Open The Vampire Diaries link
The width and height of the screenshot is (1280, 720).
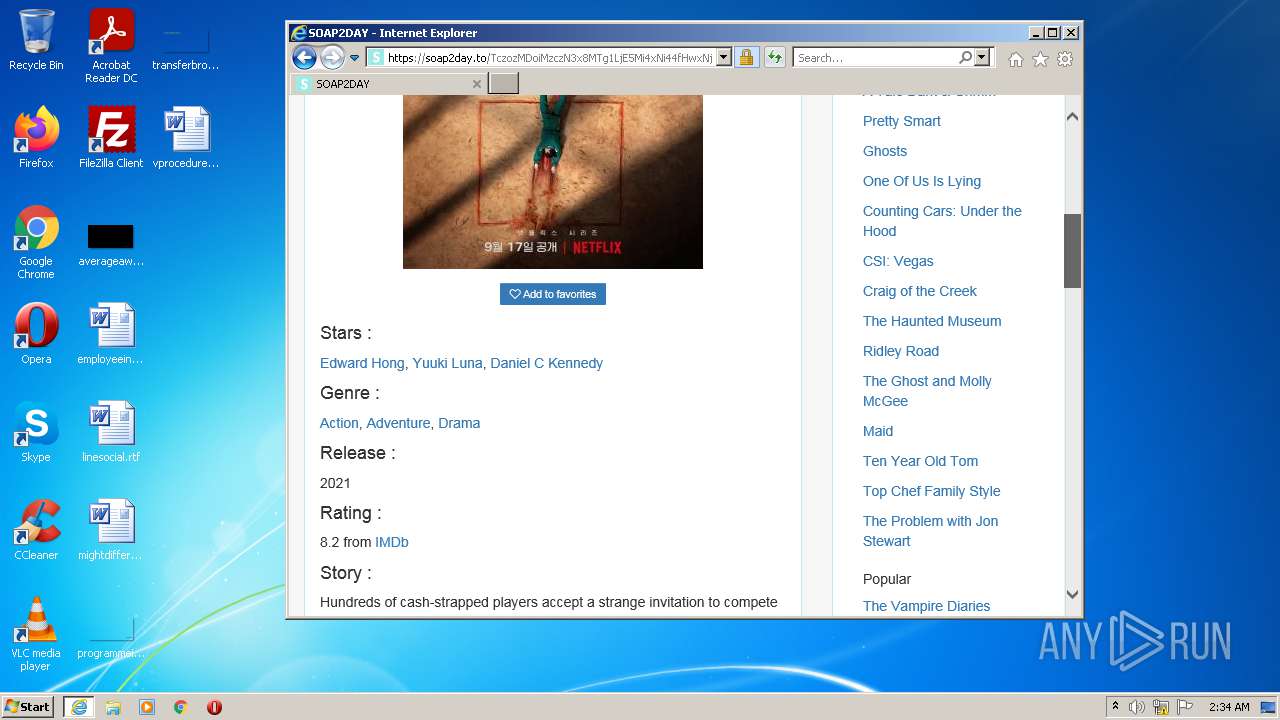tap(926, 606)
